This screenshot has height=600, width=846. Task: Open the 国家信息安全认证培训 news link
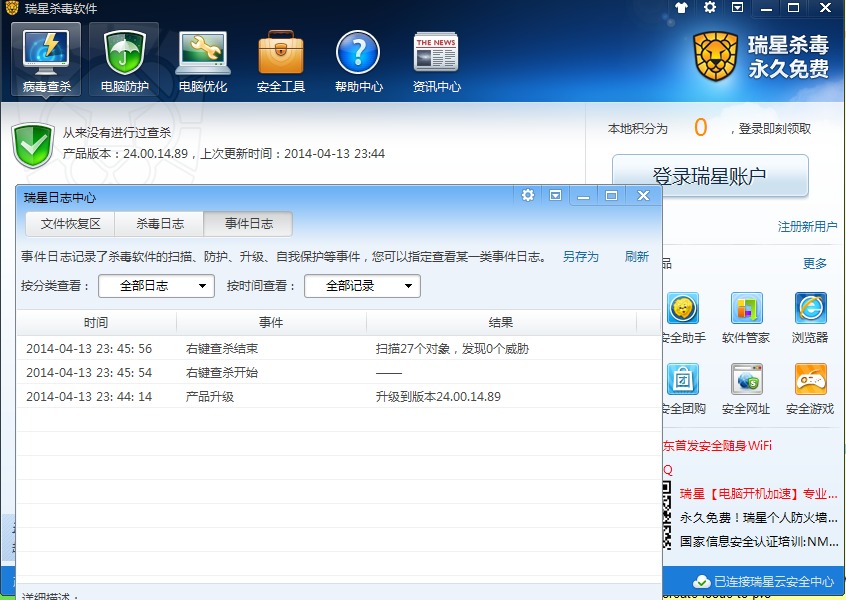758,541
